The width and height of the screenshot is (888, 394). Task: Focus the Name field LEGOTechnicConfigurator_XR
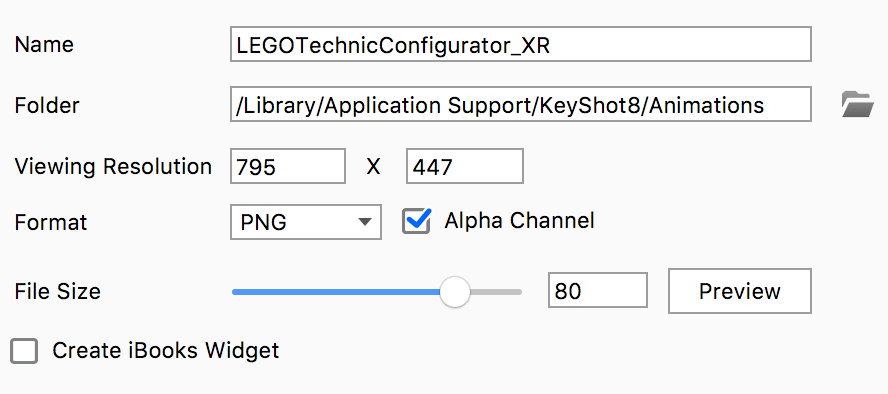click(520, 44)
